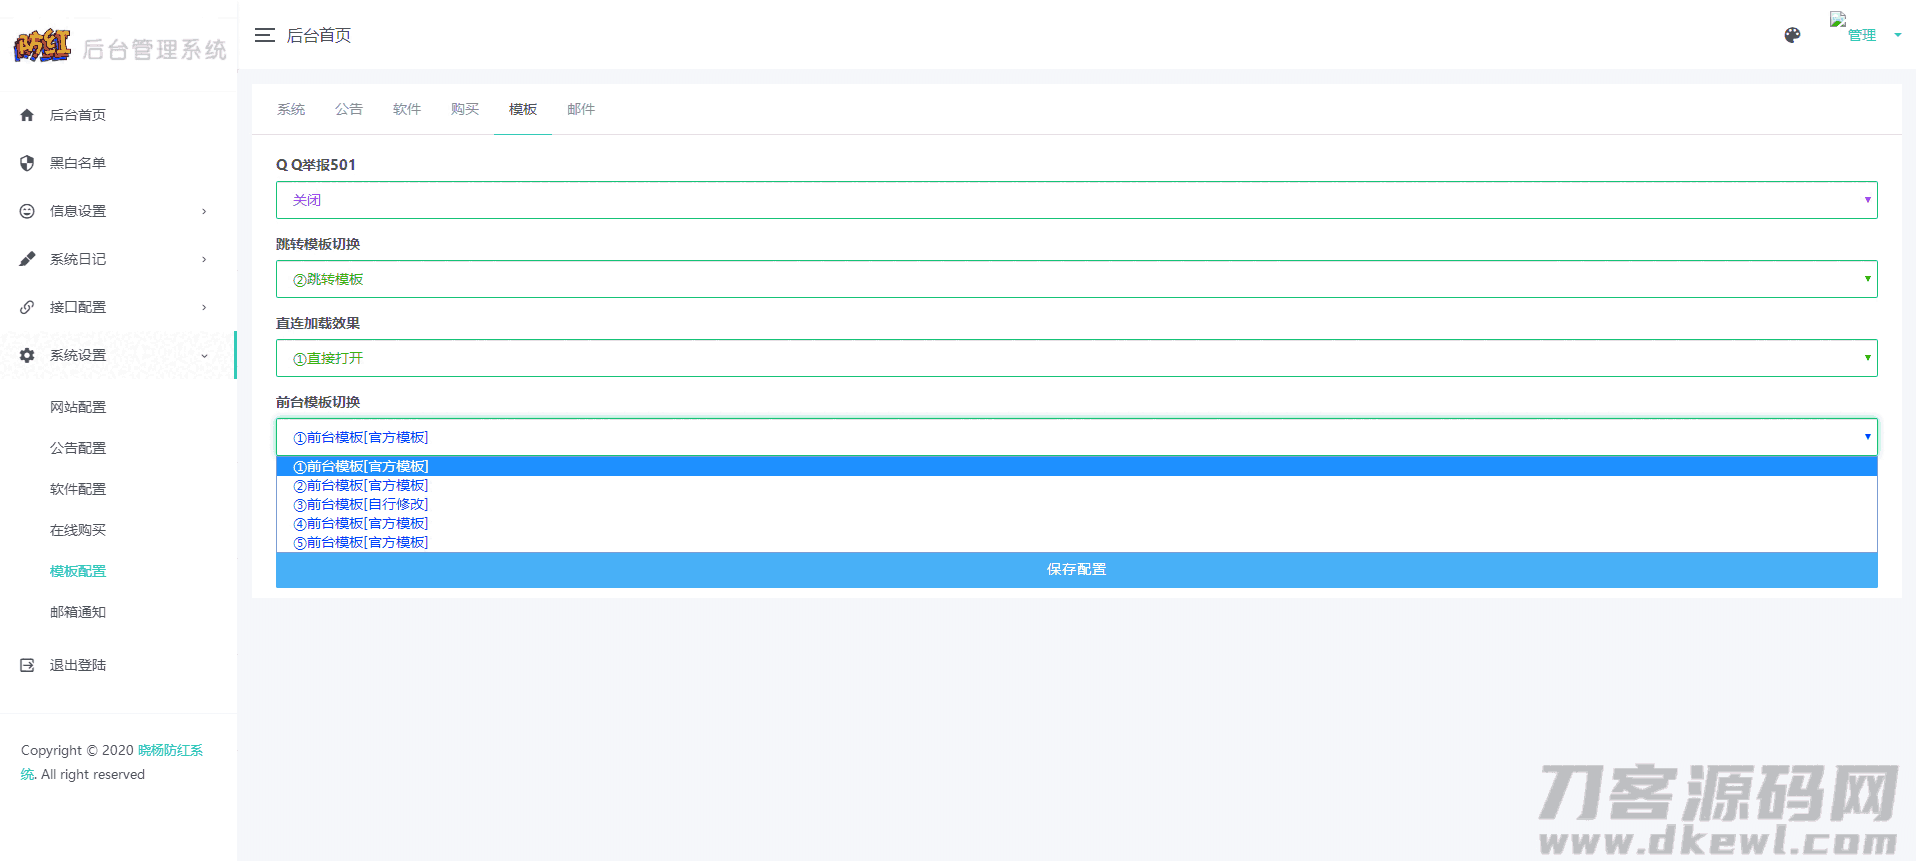The image size is (1916, 861).
Task: Click the 防红 logo image
Action: [42, 45]
